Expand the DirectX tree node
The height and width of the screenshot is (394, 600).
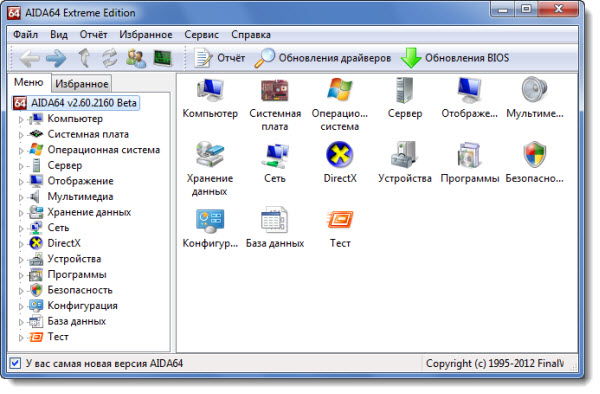pos(21,244)
